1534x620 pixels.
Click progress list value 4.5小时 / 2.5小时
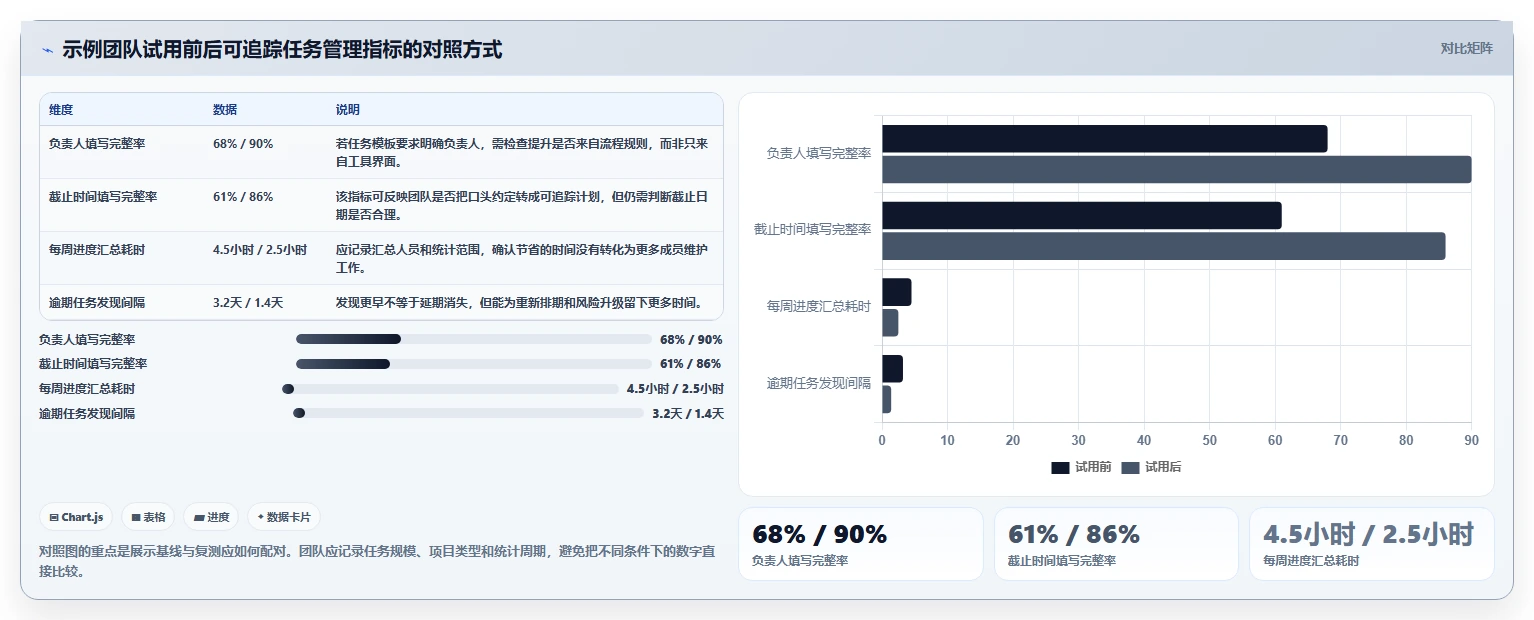(x=675, y=389)
